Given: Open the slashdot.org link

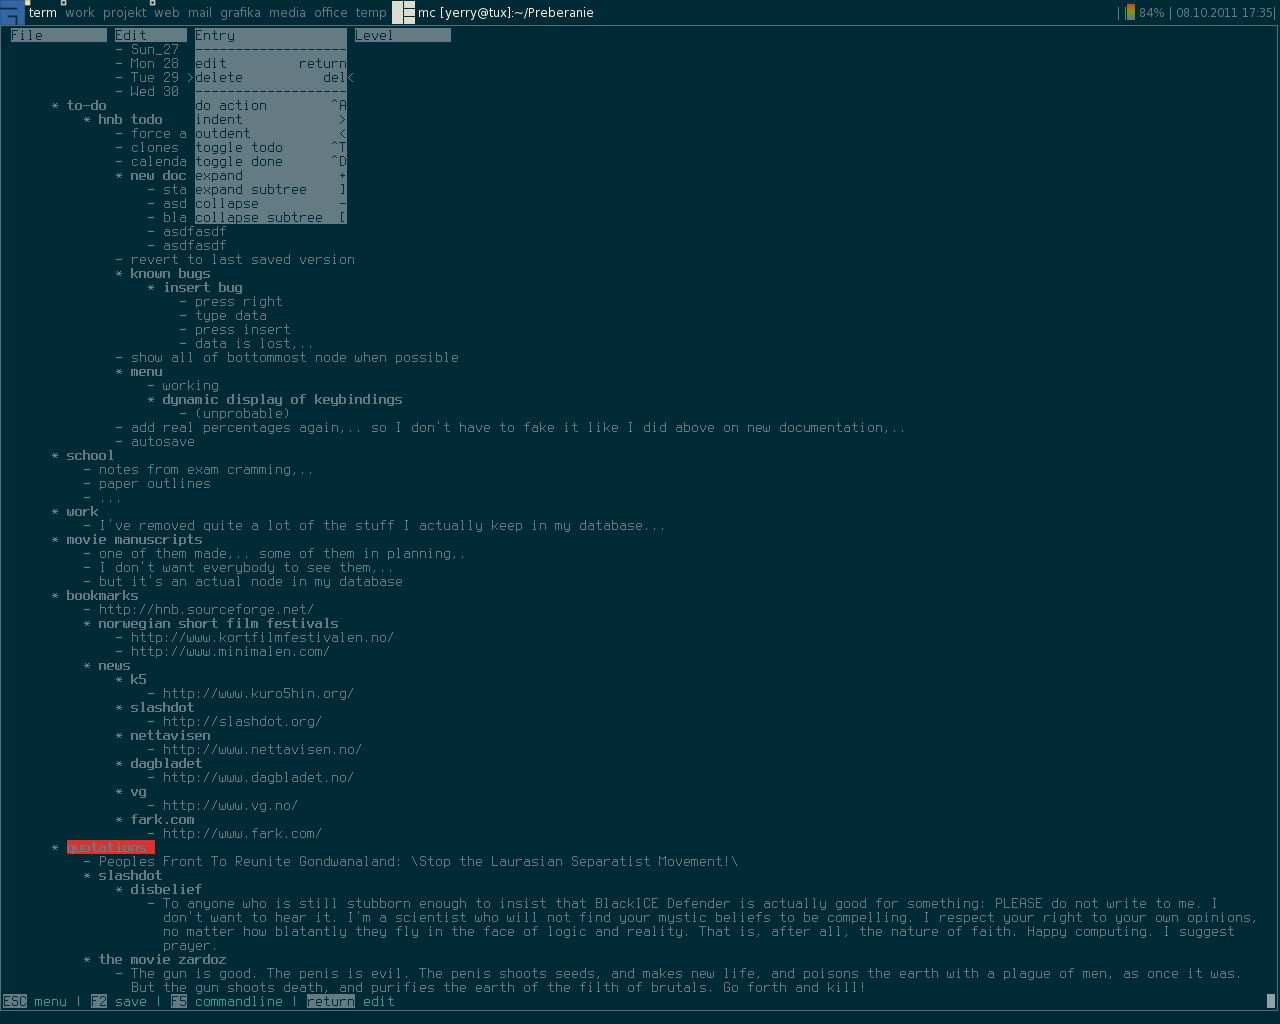Looking at the screenshot, I should click(x=242, y=721).
